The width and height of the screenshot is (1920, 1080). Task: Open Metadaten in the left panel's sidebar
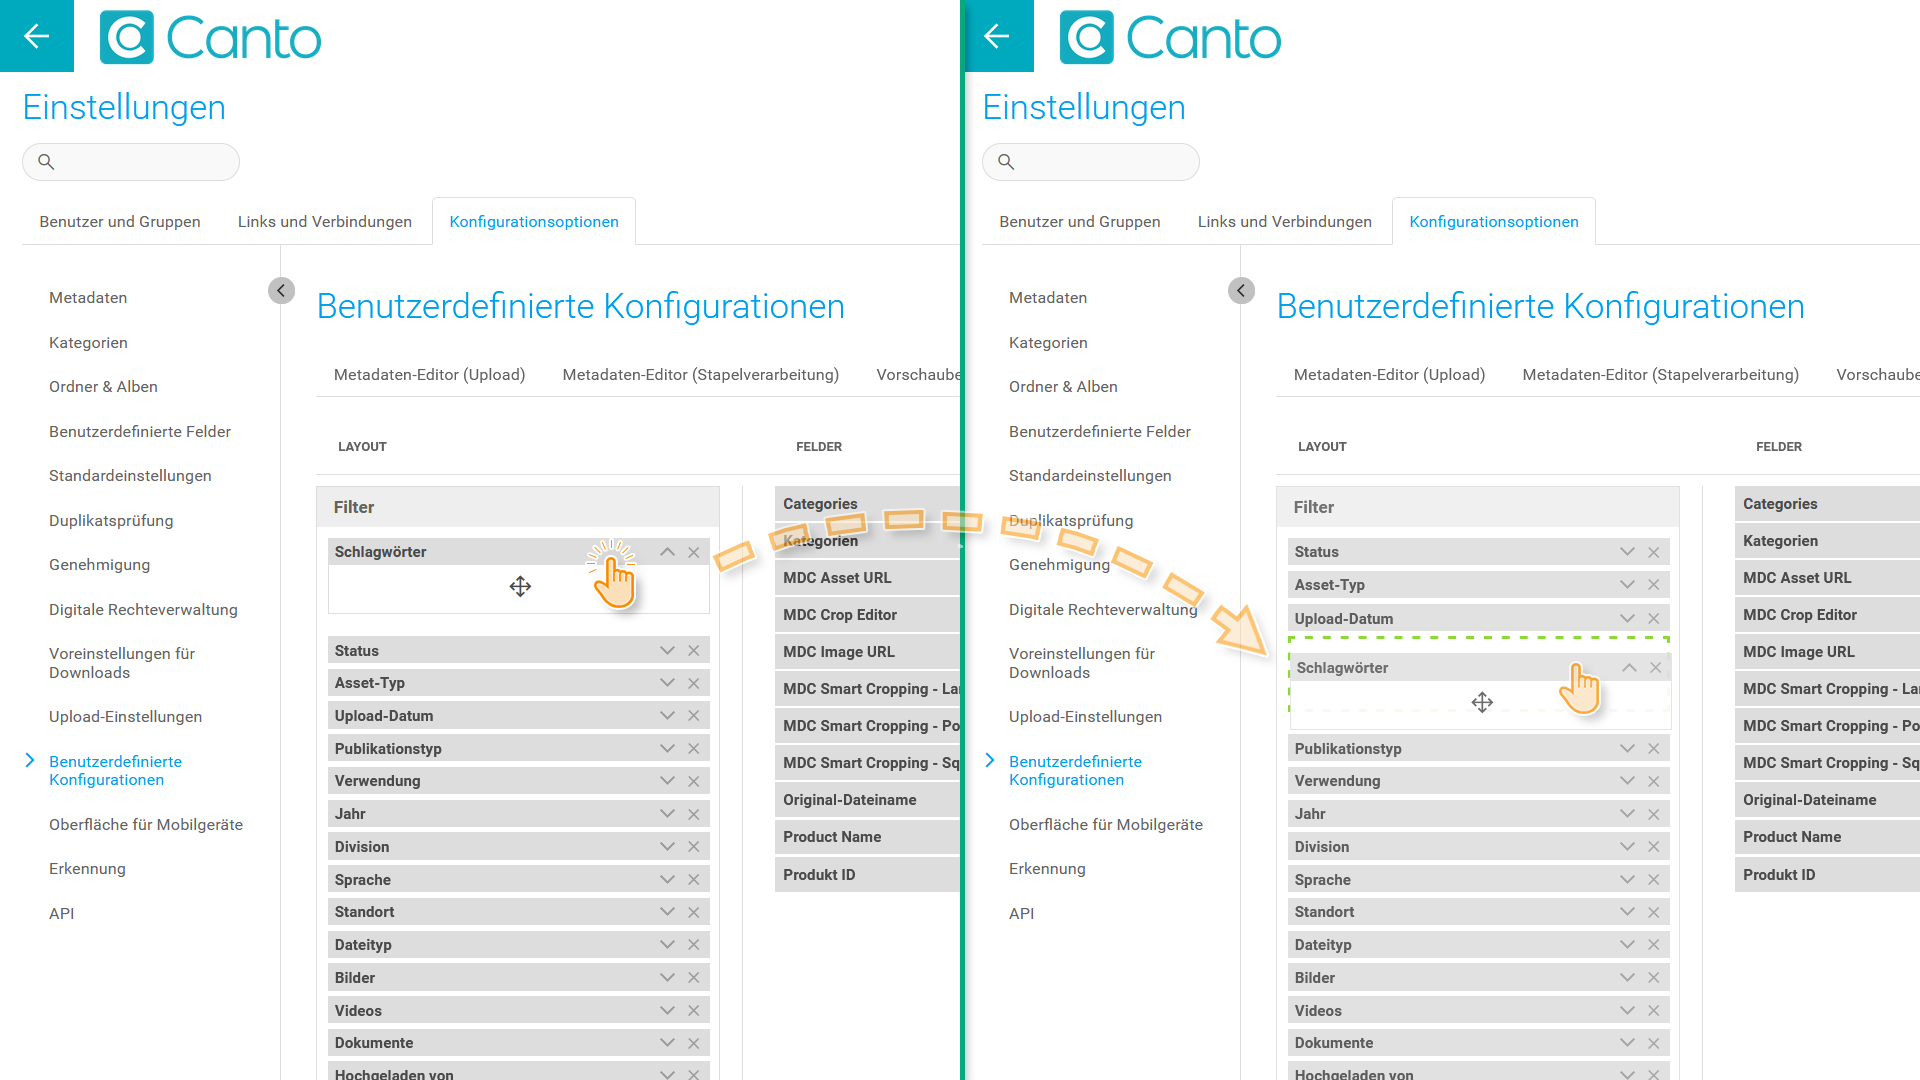(x=88, y=298)
